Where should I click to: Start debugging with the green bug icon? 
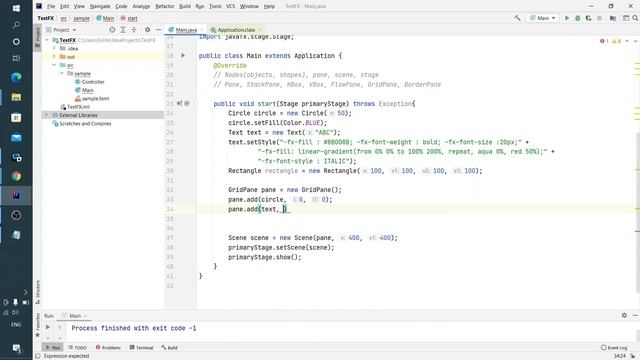(578, 18)
